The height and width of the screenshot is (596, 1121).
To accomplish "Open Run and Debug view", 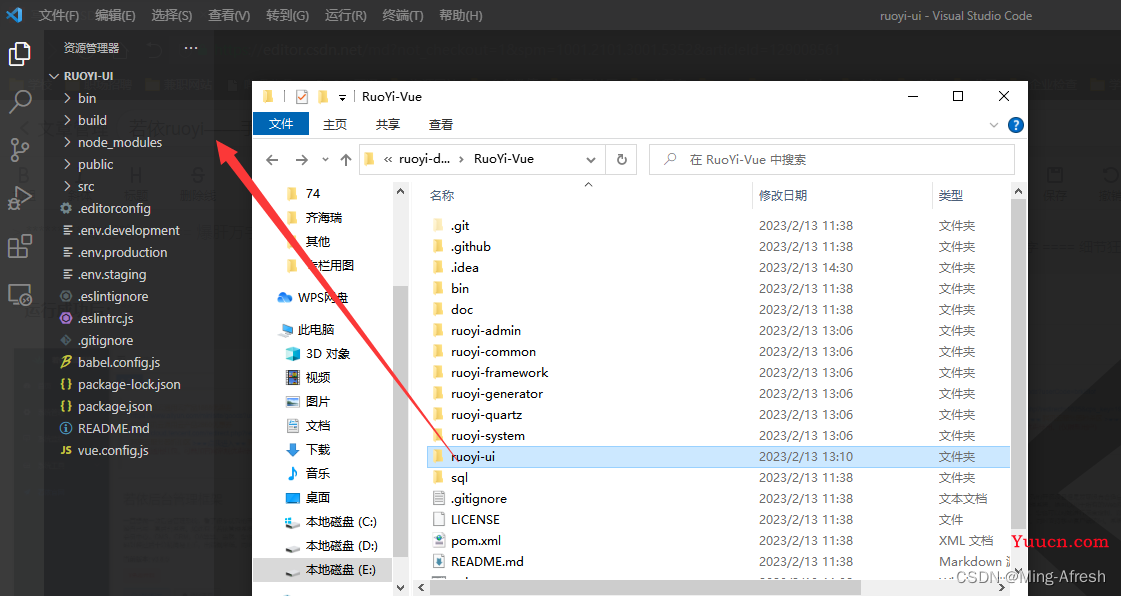I will pyautogui.click(x=20, y=198).
